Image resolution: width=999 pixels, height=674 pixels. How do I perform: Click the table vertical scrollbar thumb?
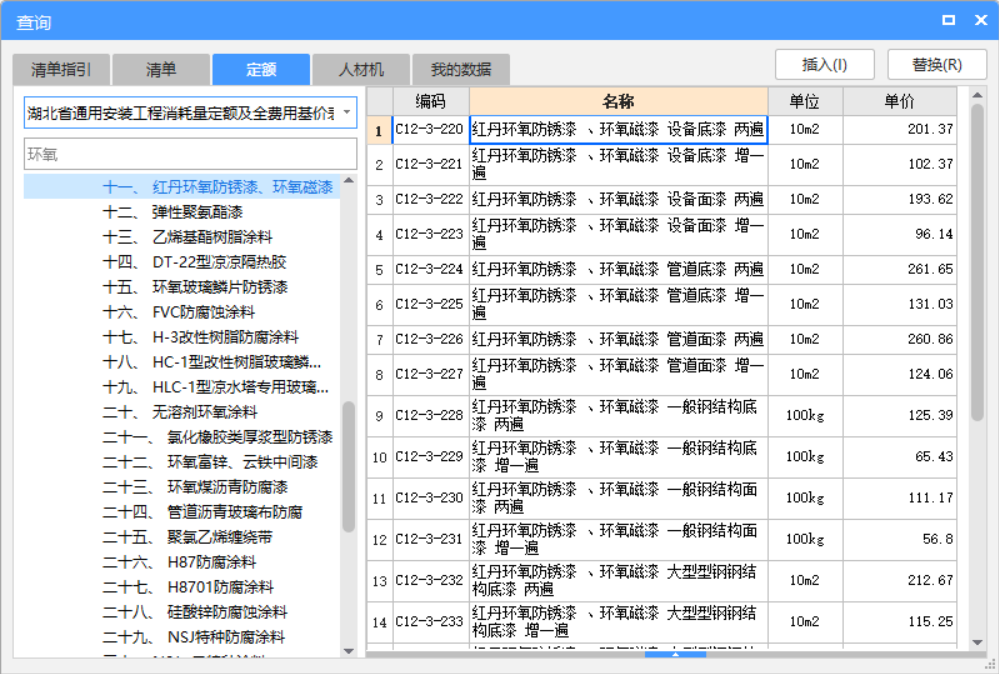click(x=977, y=262)
